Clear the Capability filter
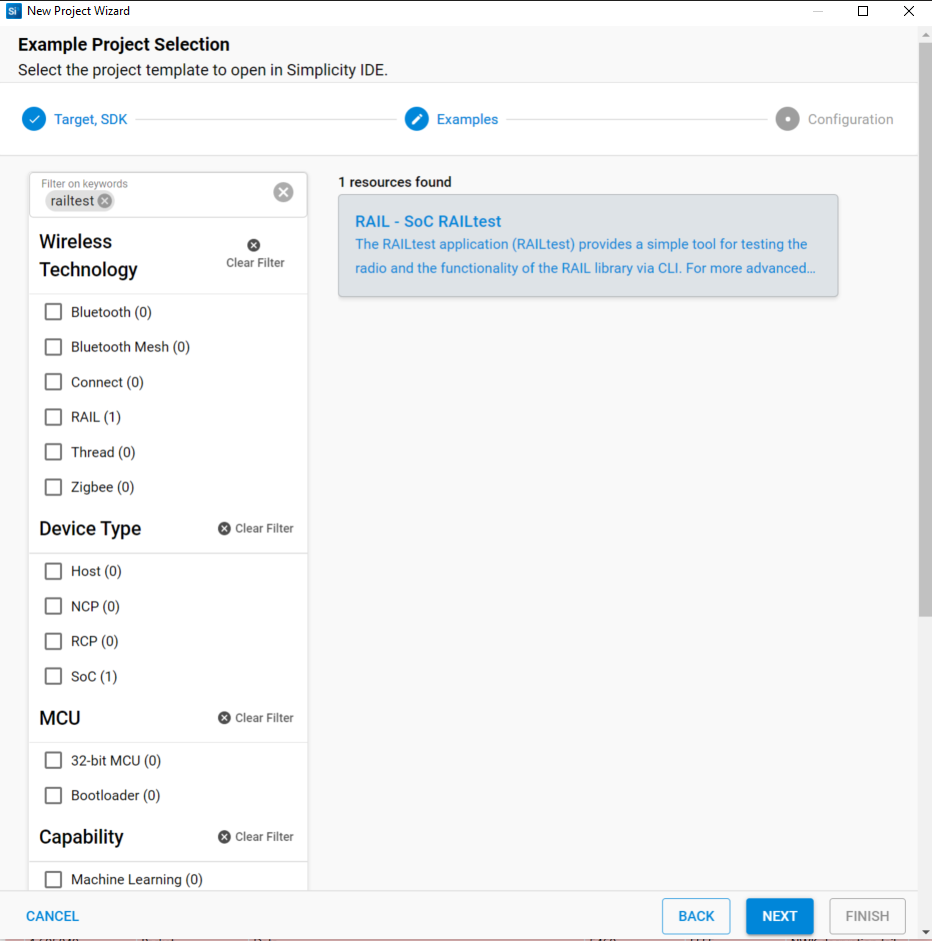This screenshot has height=941, width=932. (256, 837)
